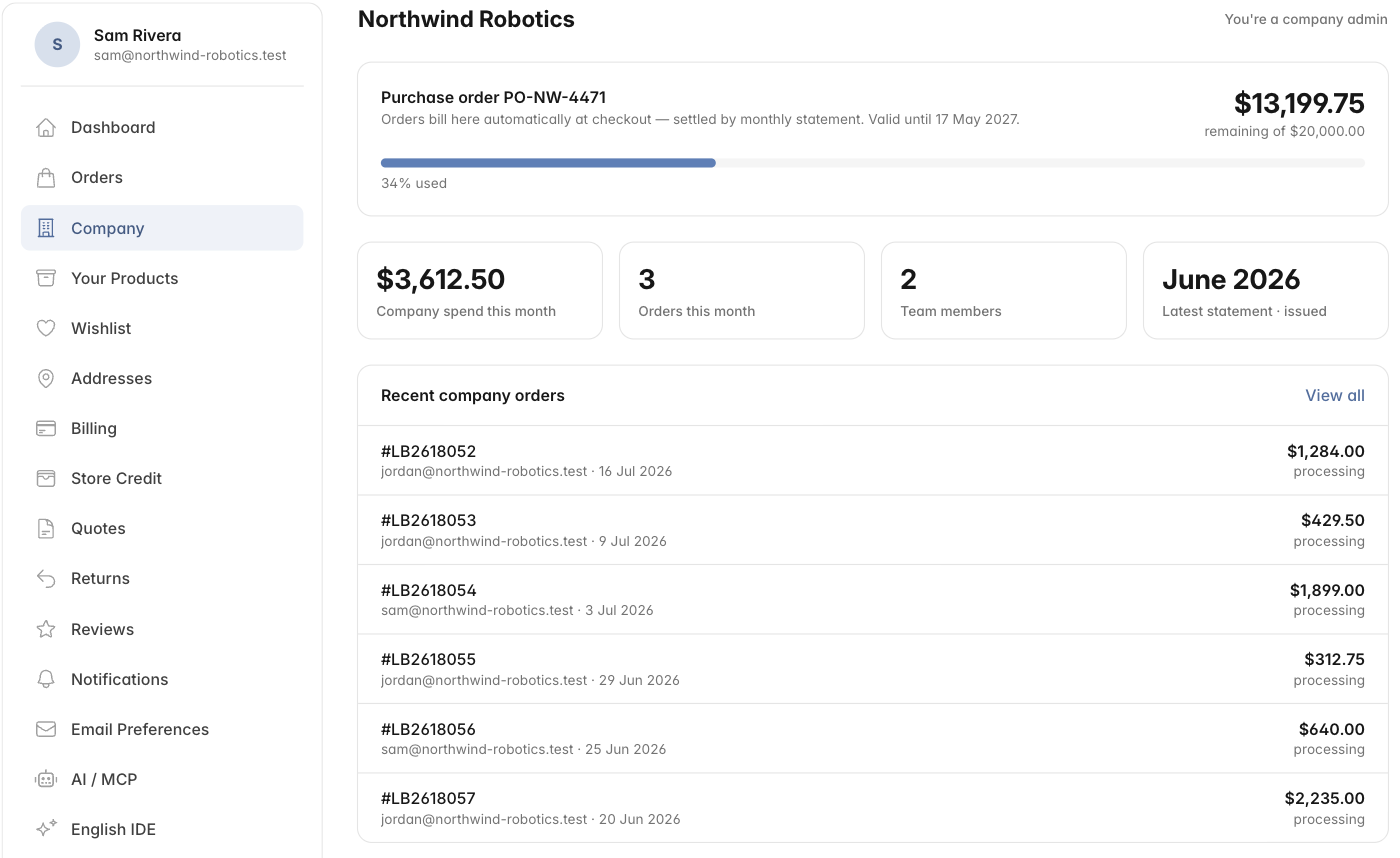Click the English IDE sparkle icon

click(45, 829)
